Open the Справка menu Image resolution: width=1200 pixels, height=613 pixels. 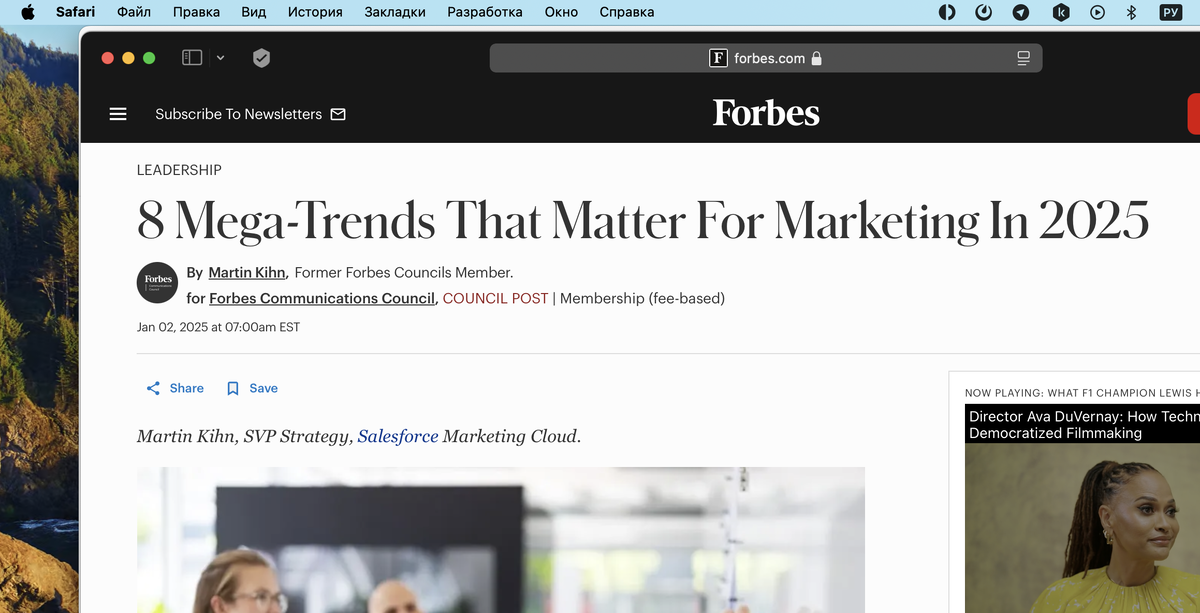click(x=627, y=12)
